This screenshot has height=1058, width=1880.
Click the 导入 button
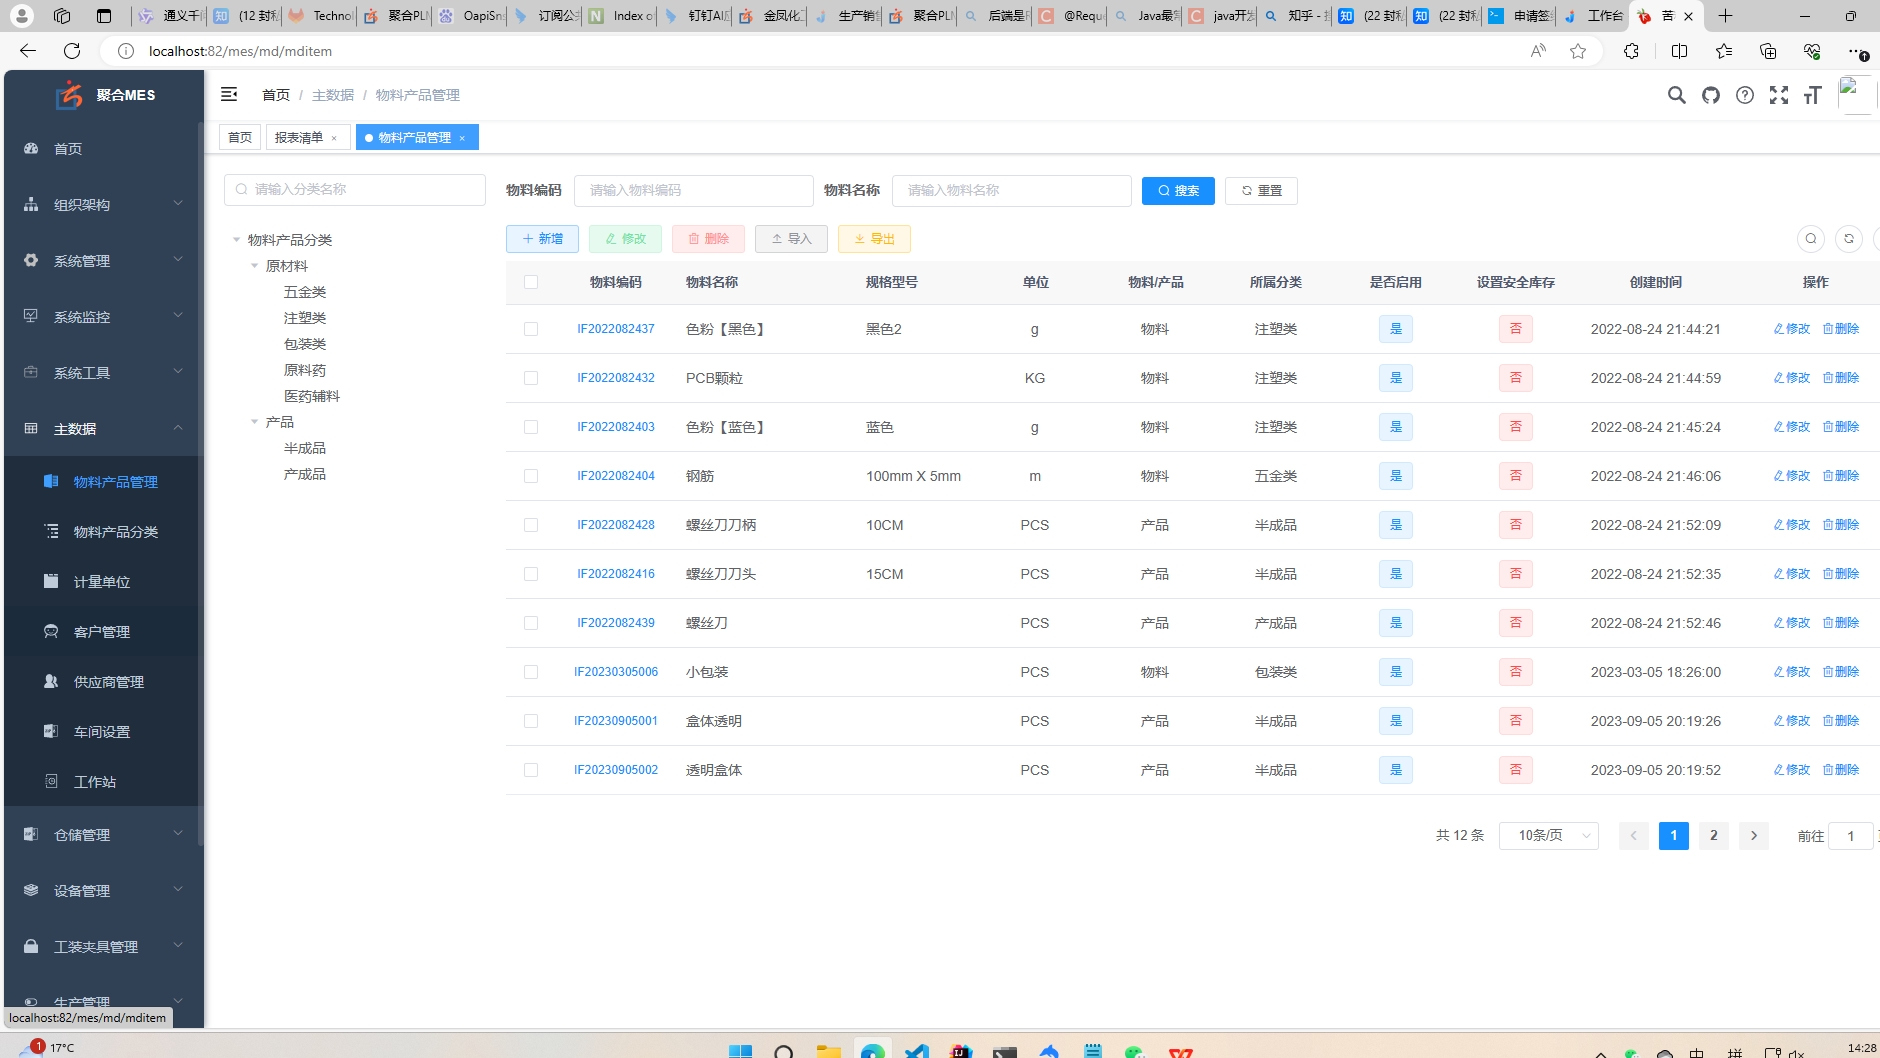coord(791,239)
